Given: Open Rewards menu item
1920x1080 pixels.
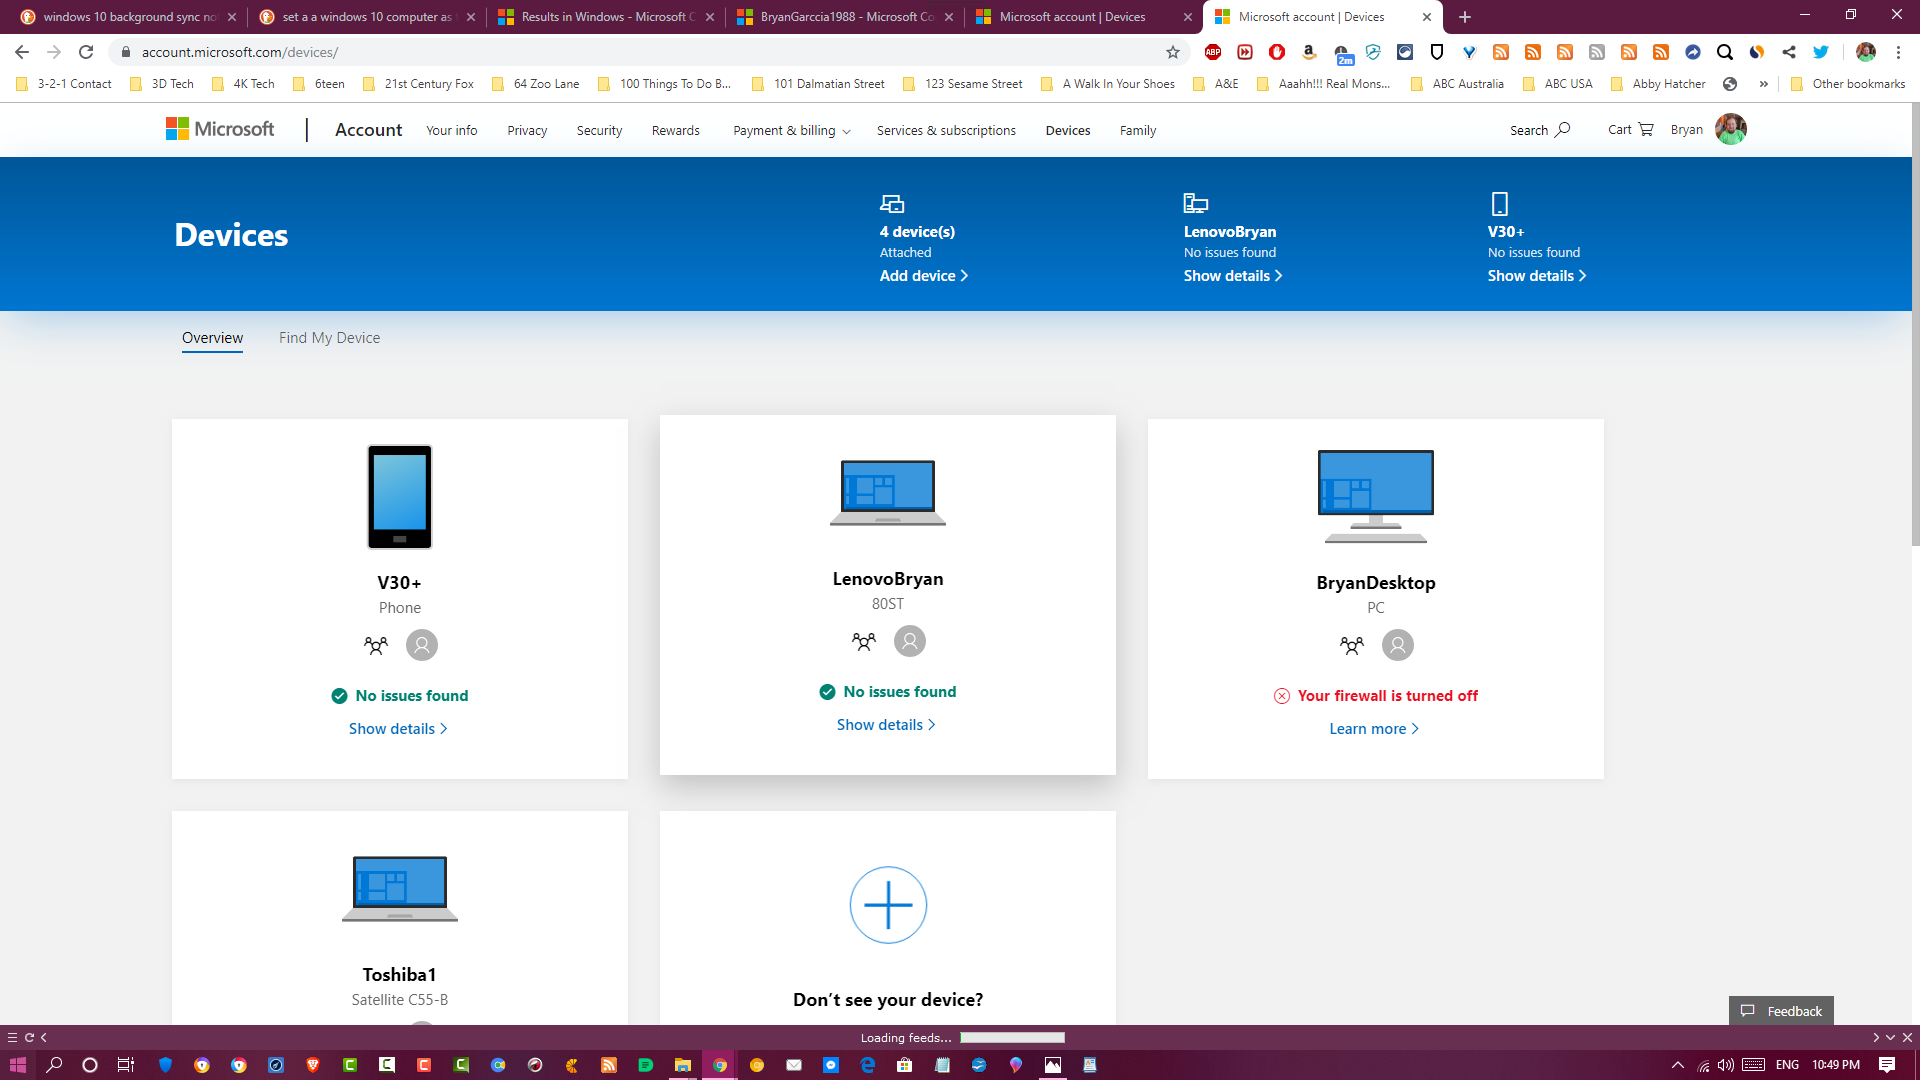Looking at the screenshot, I should point(676,131).
